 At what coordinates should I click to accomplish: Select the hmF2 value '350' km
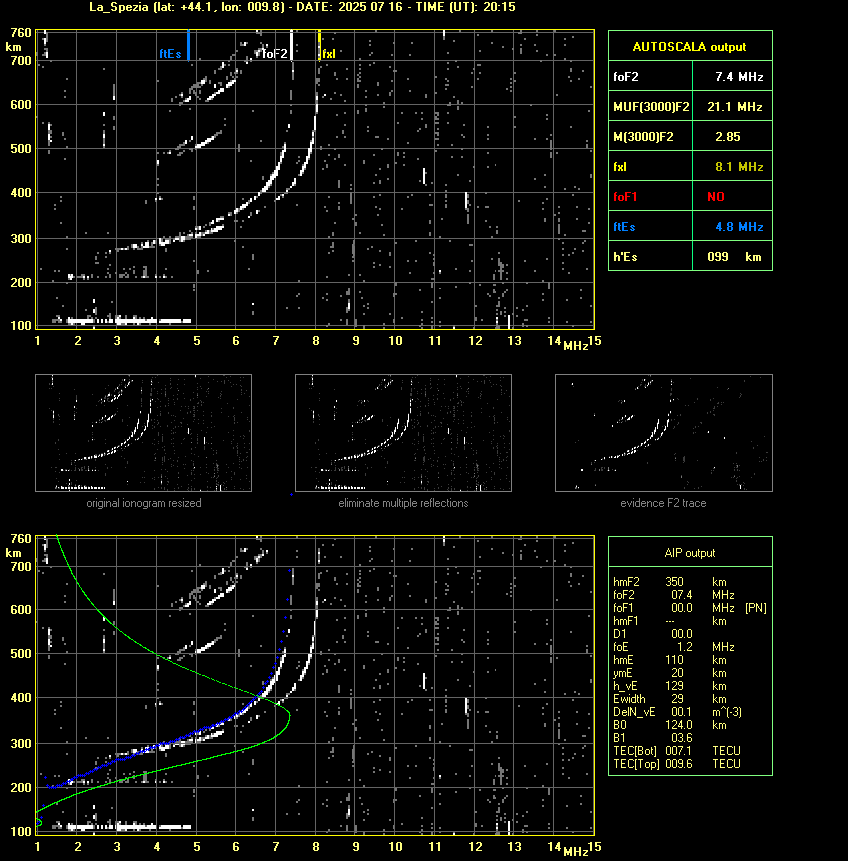[674, 582]
